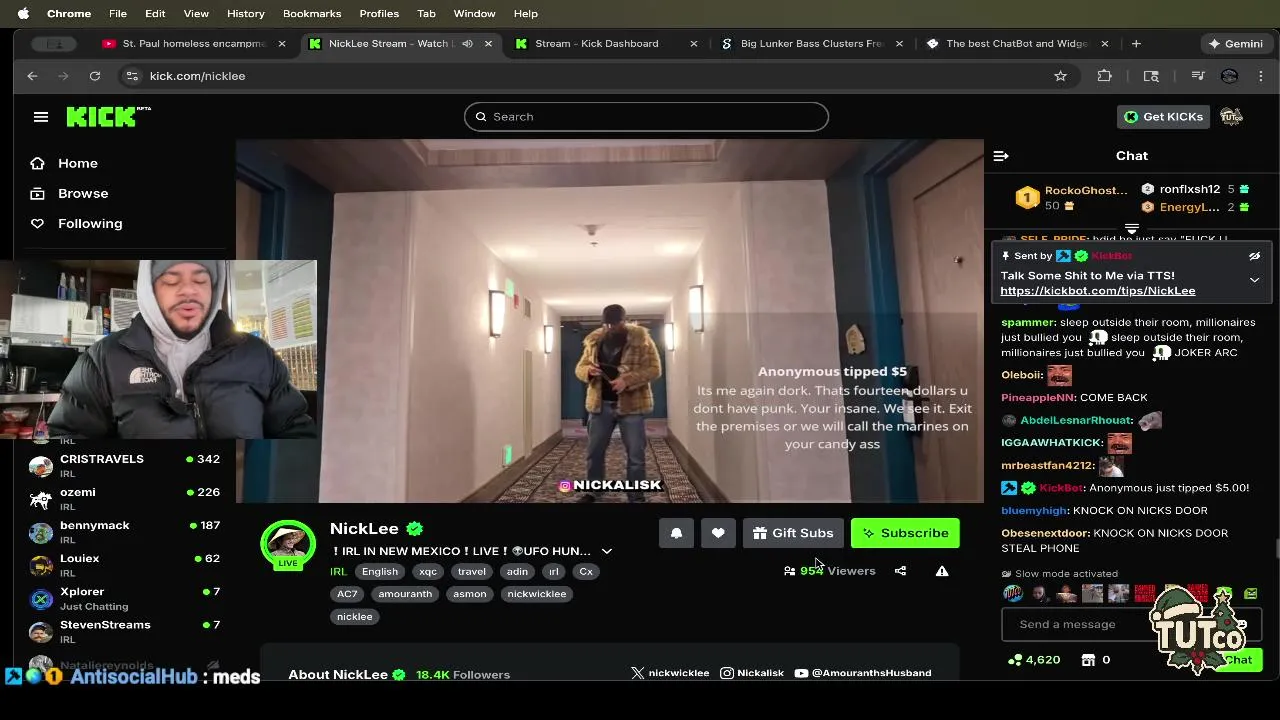Screen dimensions: 1280x720
Task: Click the Gemini button
Action: (x=1236, y=44)
